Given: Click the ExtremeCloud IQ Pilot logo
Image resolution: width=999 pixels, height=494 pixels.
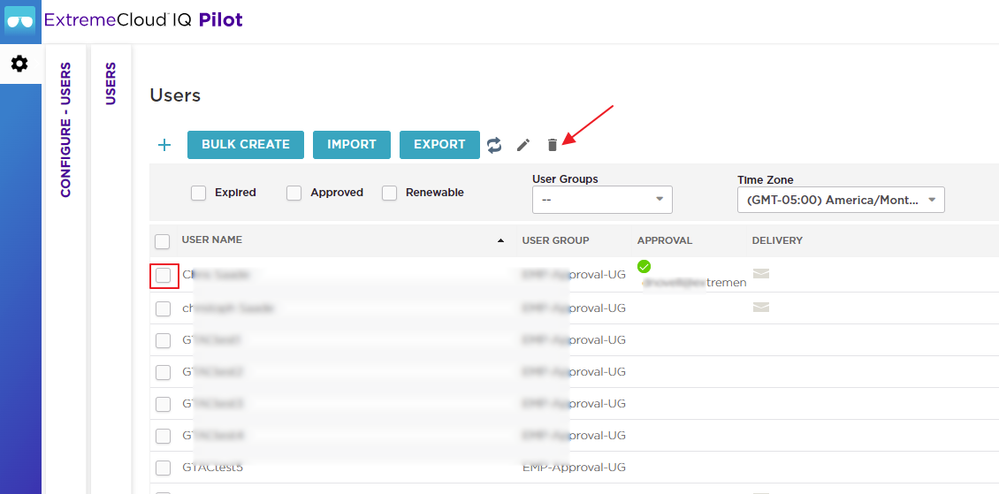Looking at the screenshot, I should (x=20, y=19).
